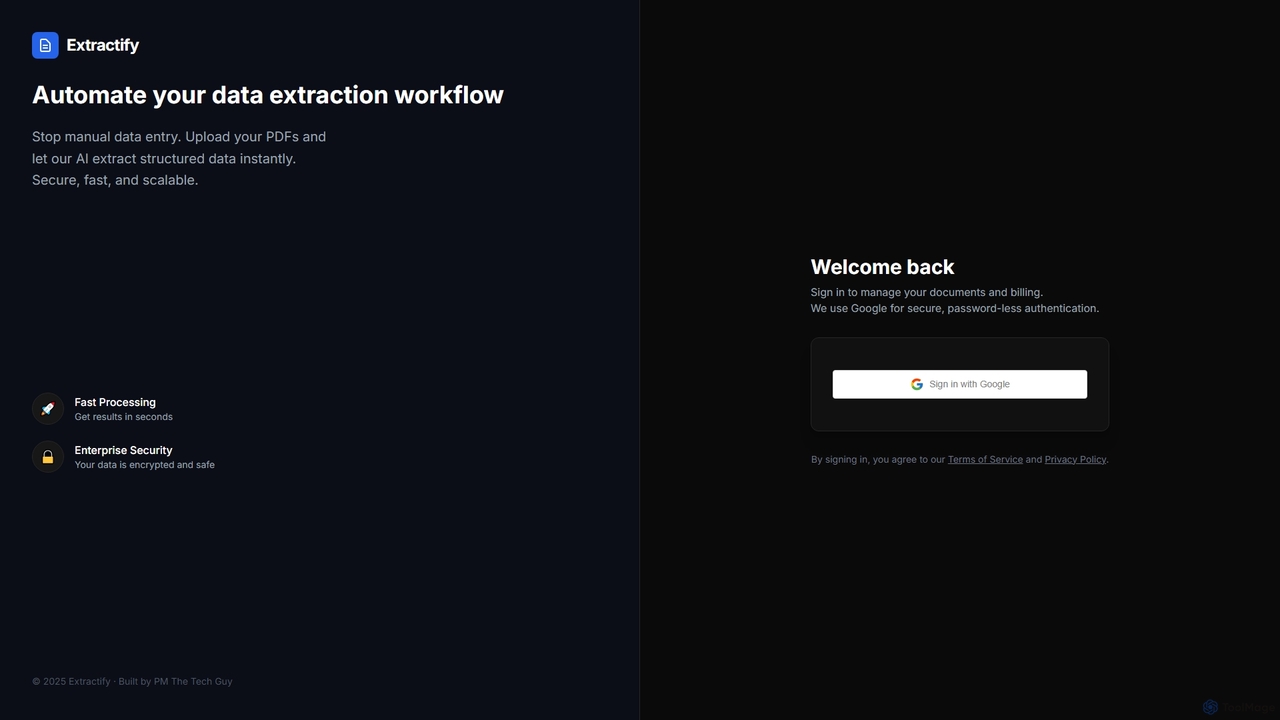
Task: Click "Your data is encrypted and safe" text
Action: 145,465
